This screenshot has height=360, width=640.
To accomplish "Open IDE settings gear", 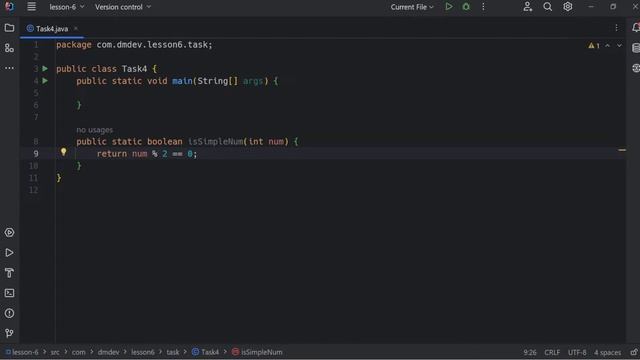I will (568, 7).
